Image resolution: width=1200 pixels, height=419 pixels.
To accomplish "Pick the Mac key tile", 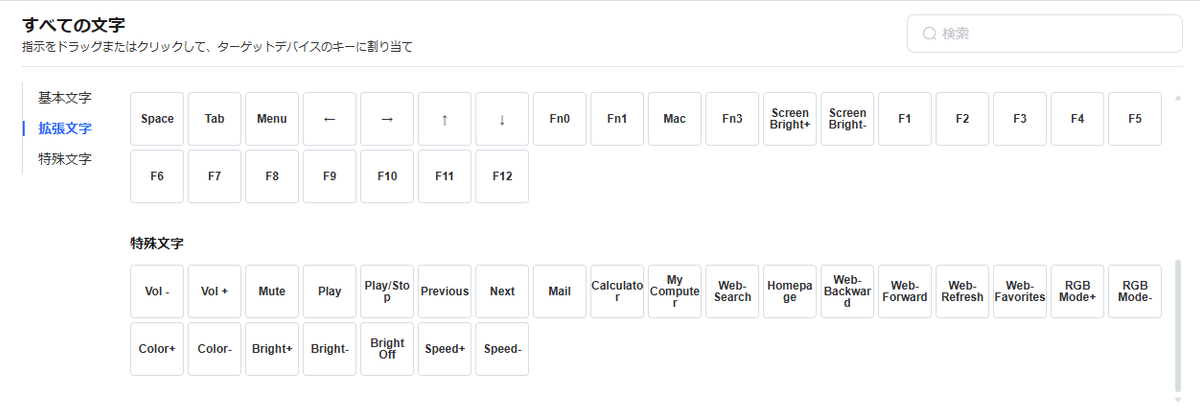I will click(675, 118).
